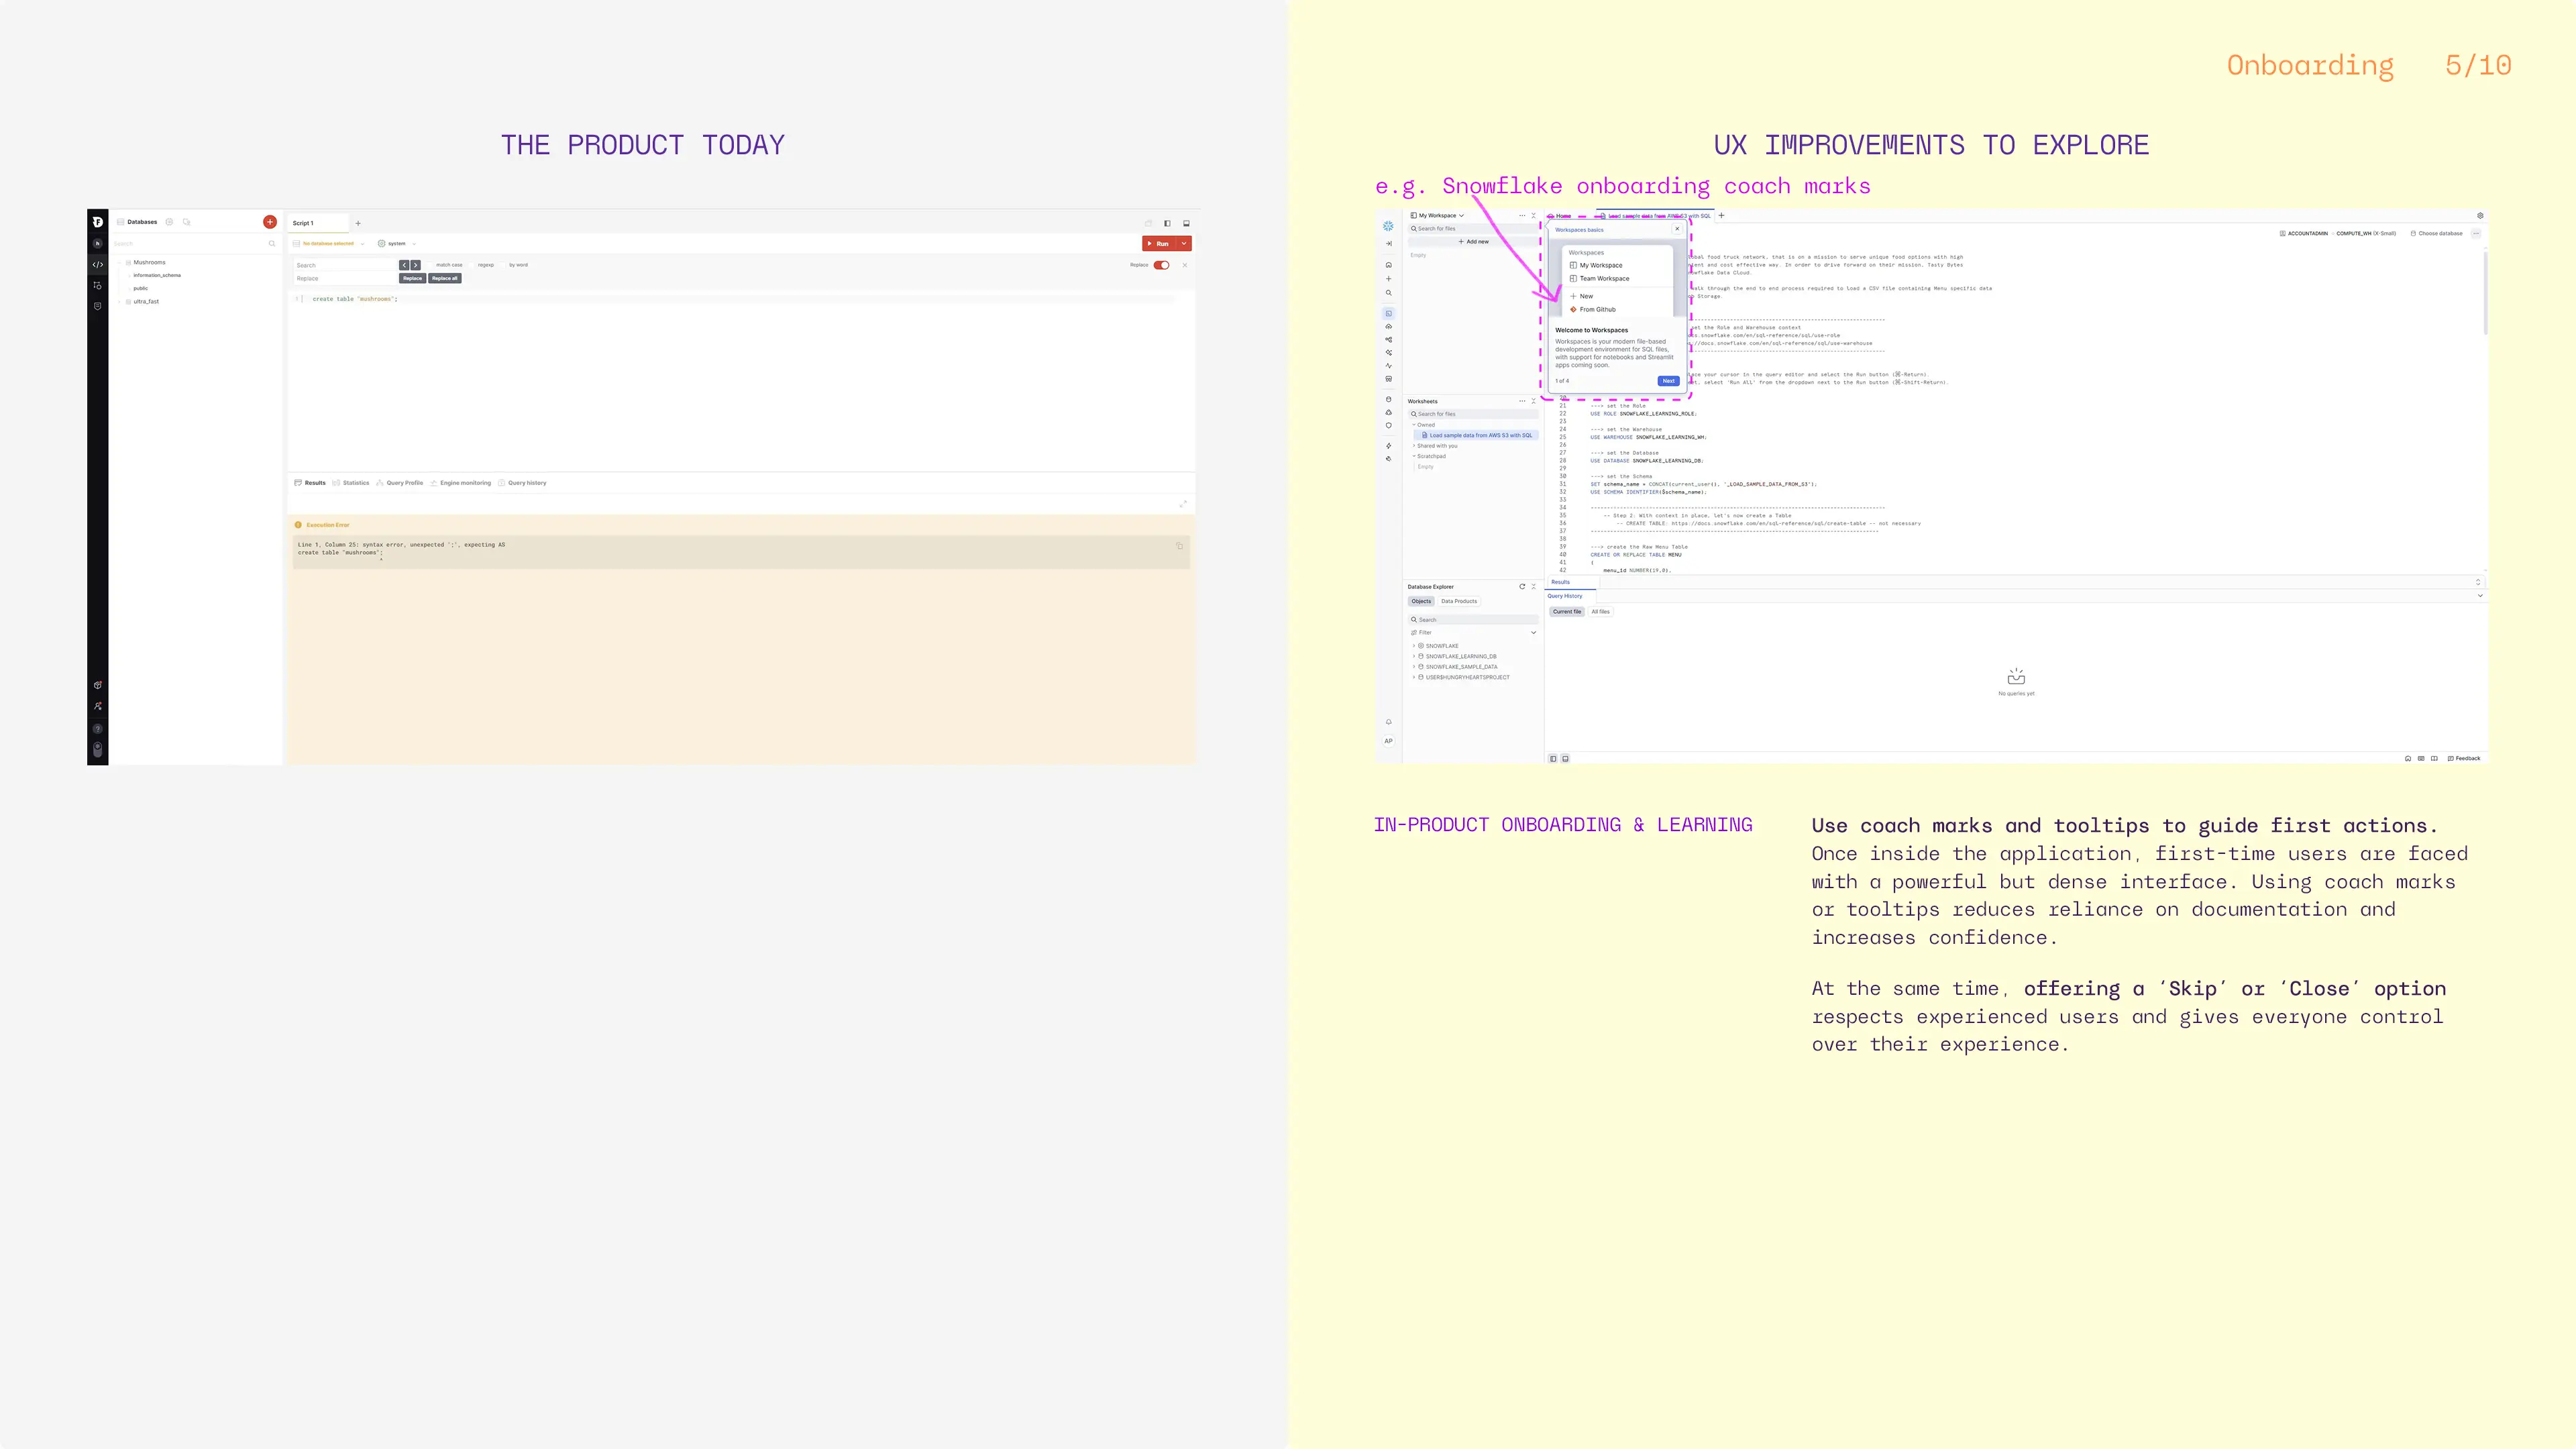Click Next in the Workspaces coach mark
Viewport: 2576px width, 1449px height.
click(x=1668, y=381)
